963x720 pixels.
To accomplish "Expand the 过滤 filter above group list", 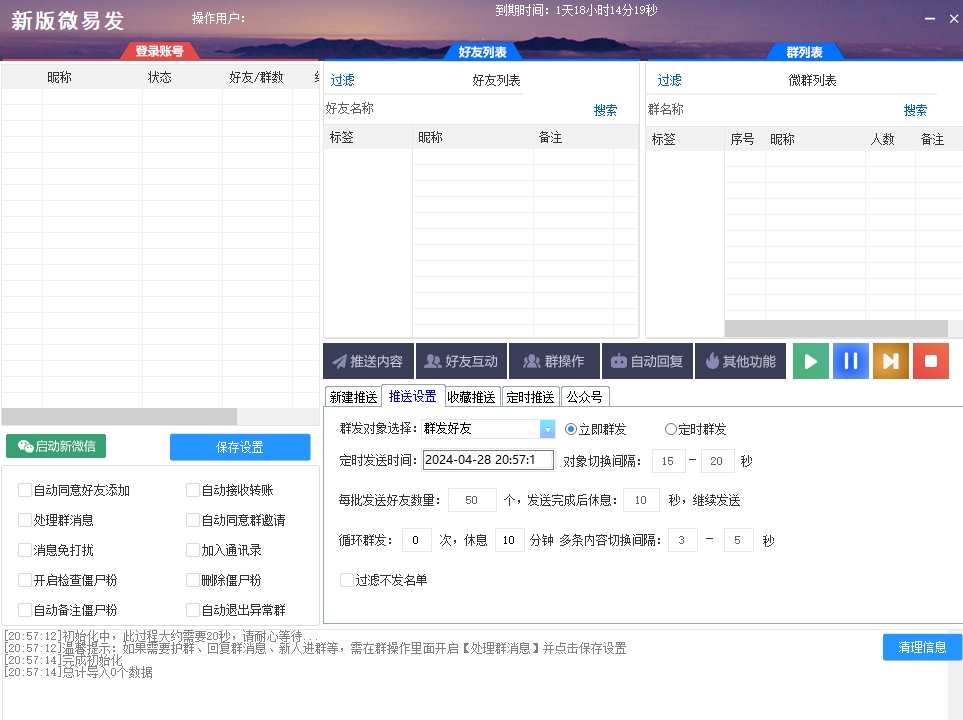I will 669,79.
